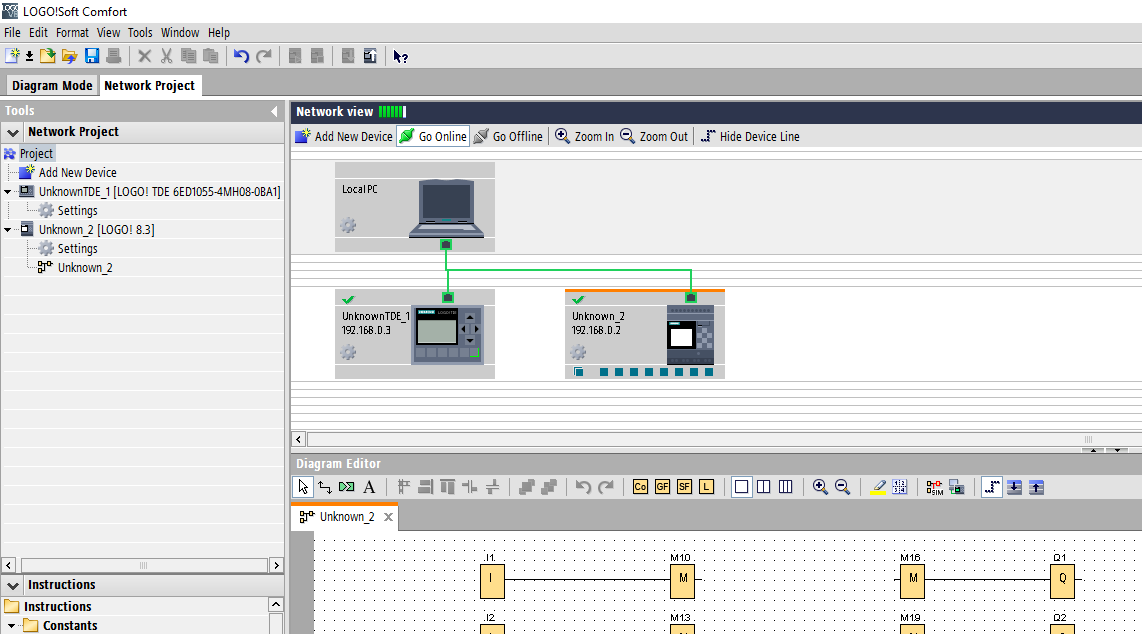Collapse UnknownTDE_1 tree node
This screenshot has width=1142, height=634.
(8, 192)
